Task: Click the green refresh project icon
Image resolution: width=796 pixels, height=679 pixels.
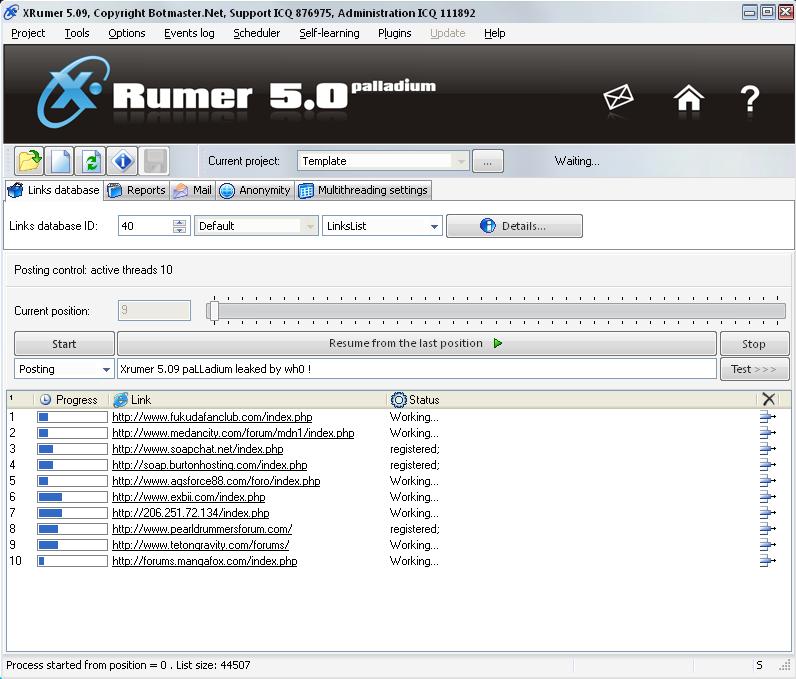Action: (x=91, y=161)
